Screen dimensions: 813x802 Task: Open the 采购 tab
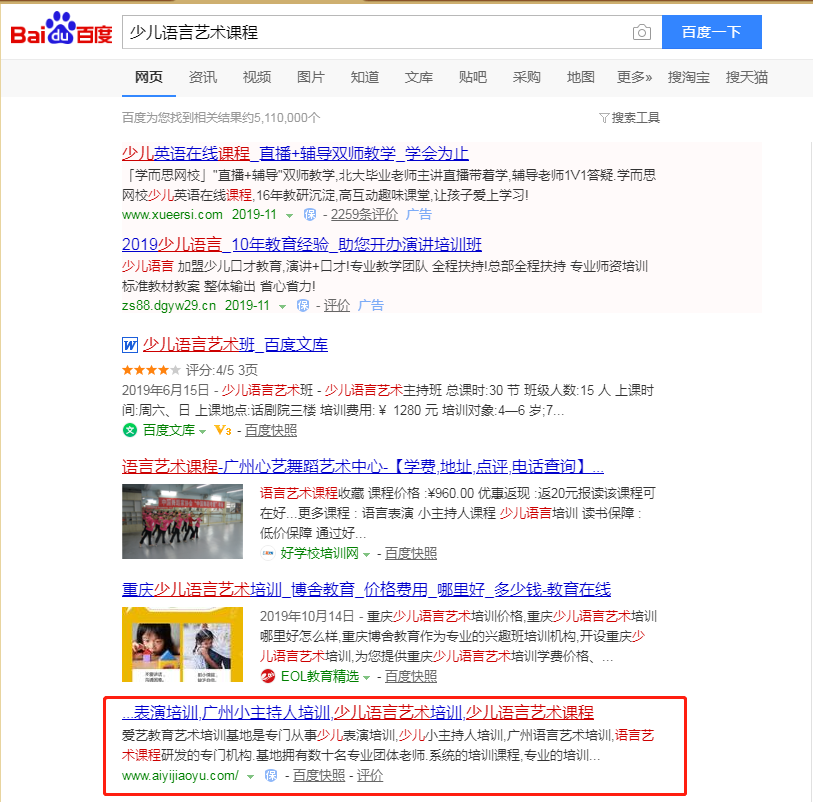point(526,77)
